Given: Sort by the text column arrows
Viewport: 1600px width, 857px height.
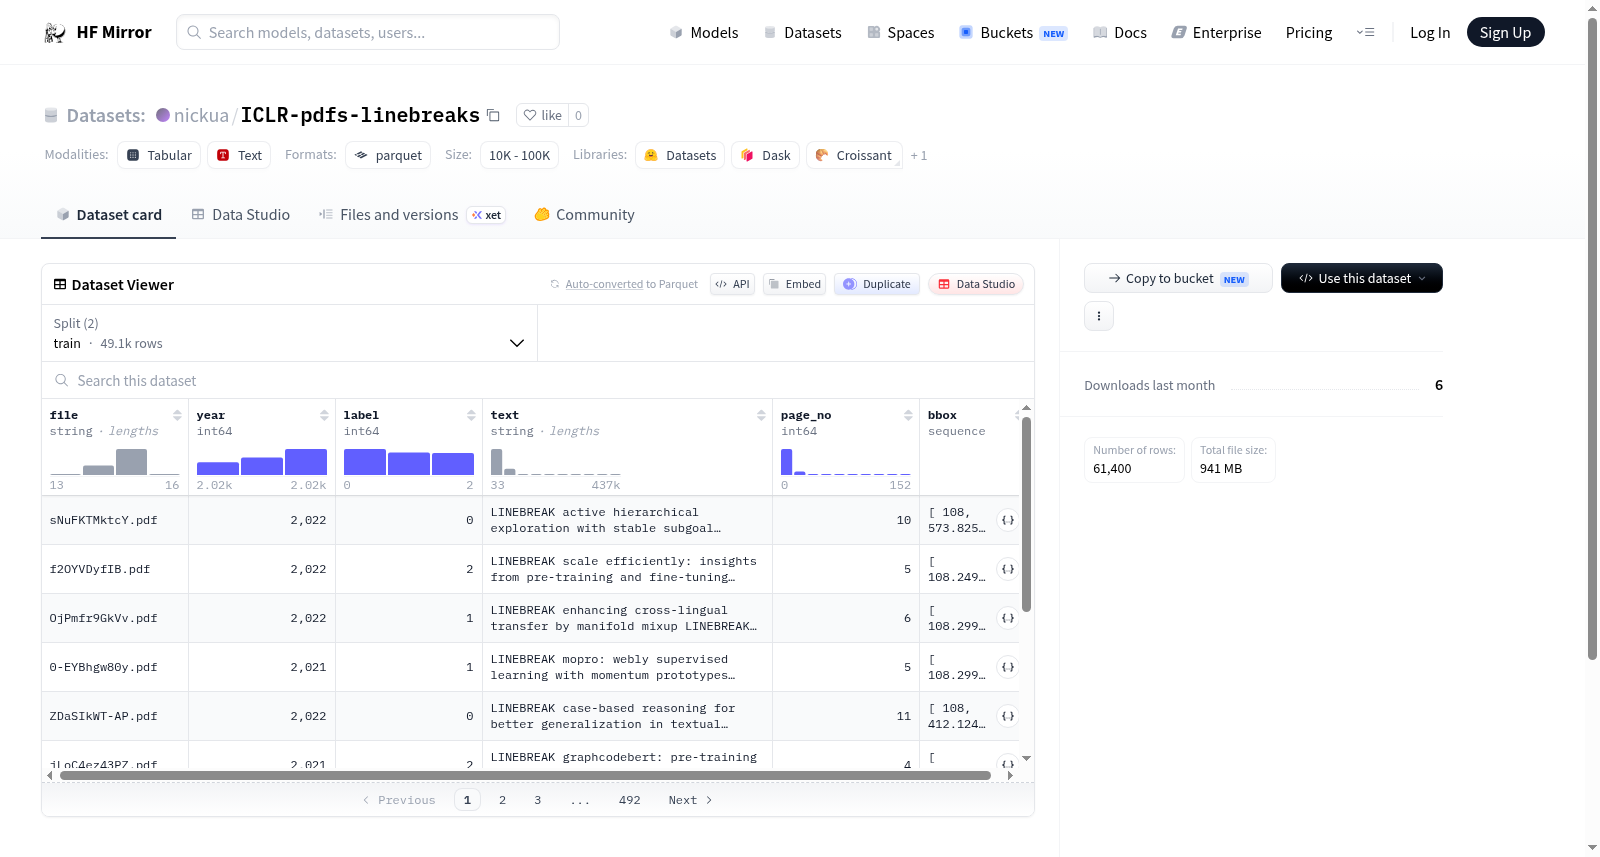Looking at the screenshot, I should pyautogui.click(x=761, y=415).
